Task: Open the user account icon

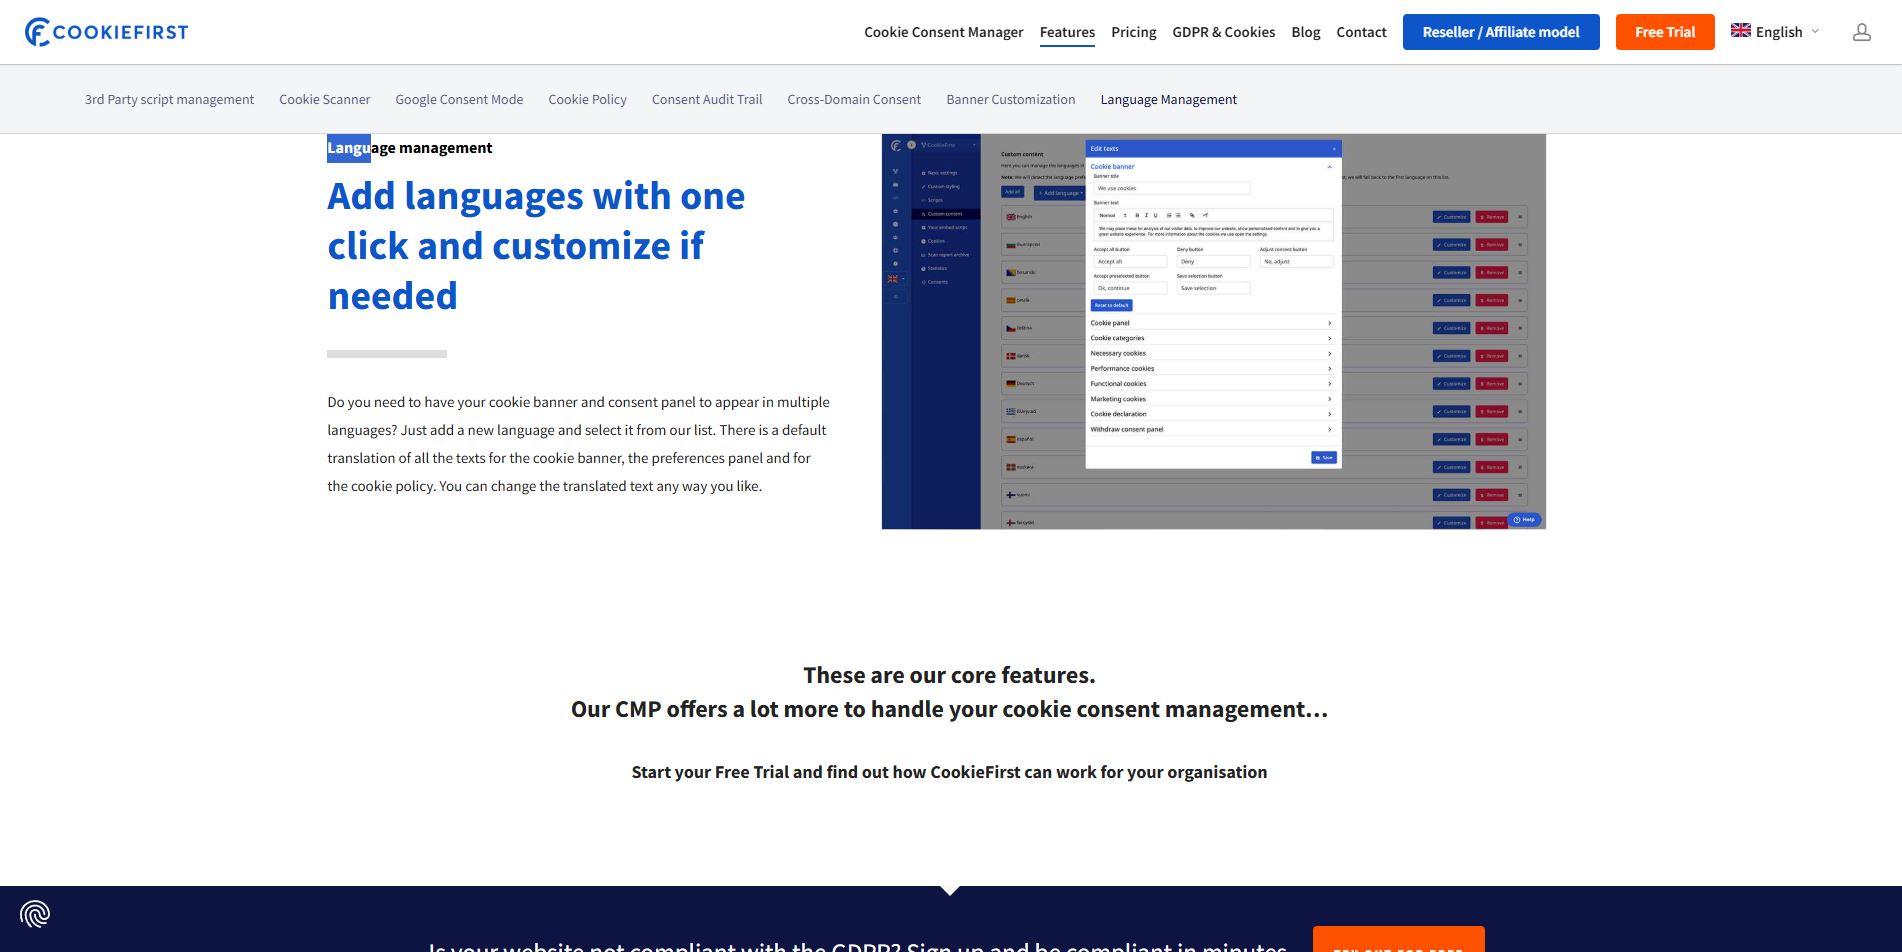Action: coord(1861,32)
